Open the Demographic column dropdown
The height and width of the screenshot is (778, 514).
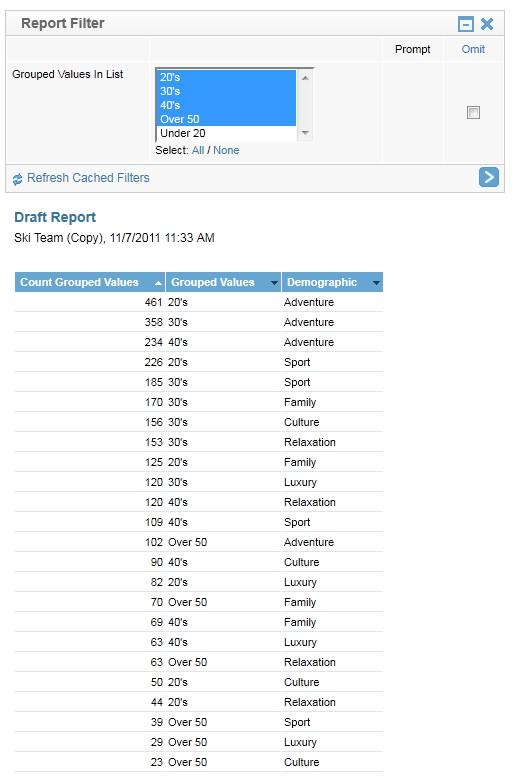point(376,283)
